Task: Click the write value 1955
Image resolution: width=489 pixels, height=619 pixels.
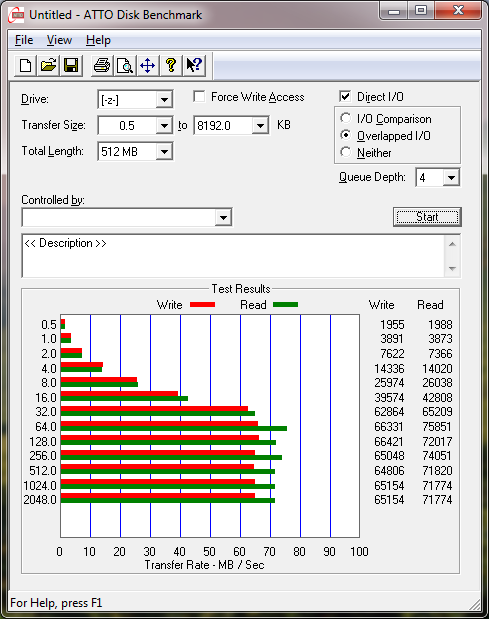Action: [x=392, y=325]
